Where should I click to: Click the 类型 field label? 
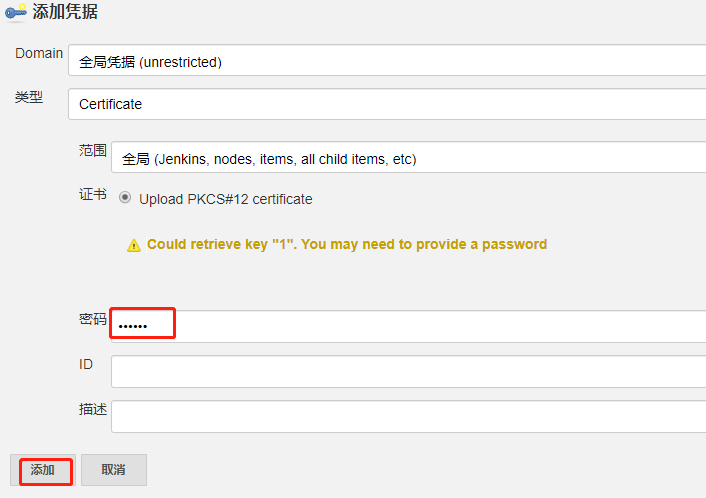pos(28,97)
